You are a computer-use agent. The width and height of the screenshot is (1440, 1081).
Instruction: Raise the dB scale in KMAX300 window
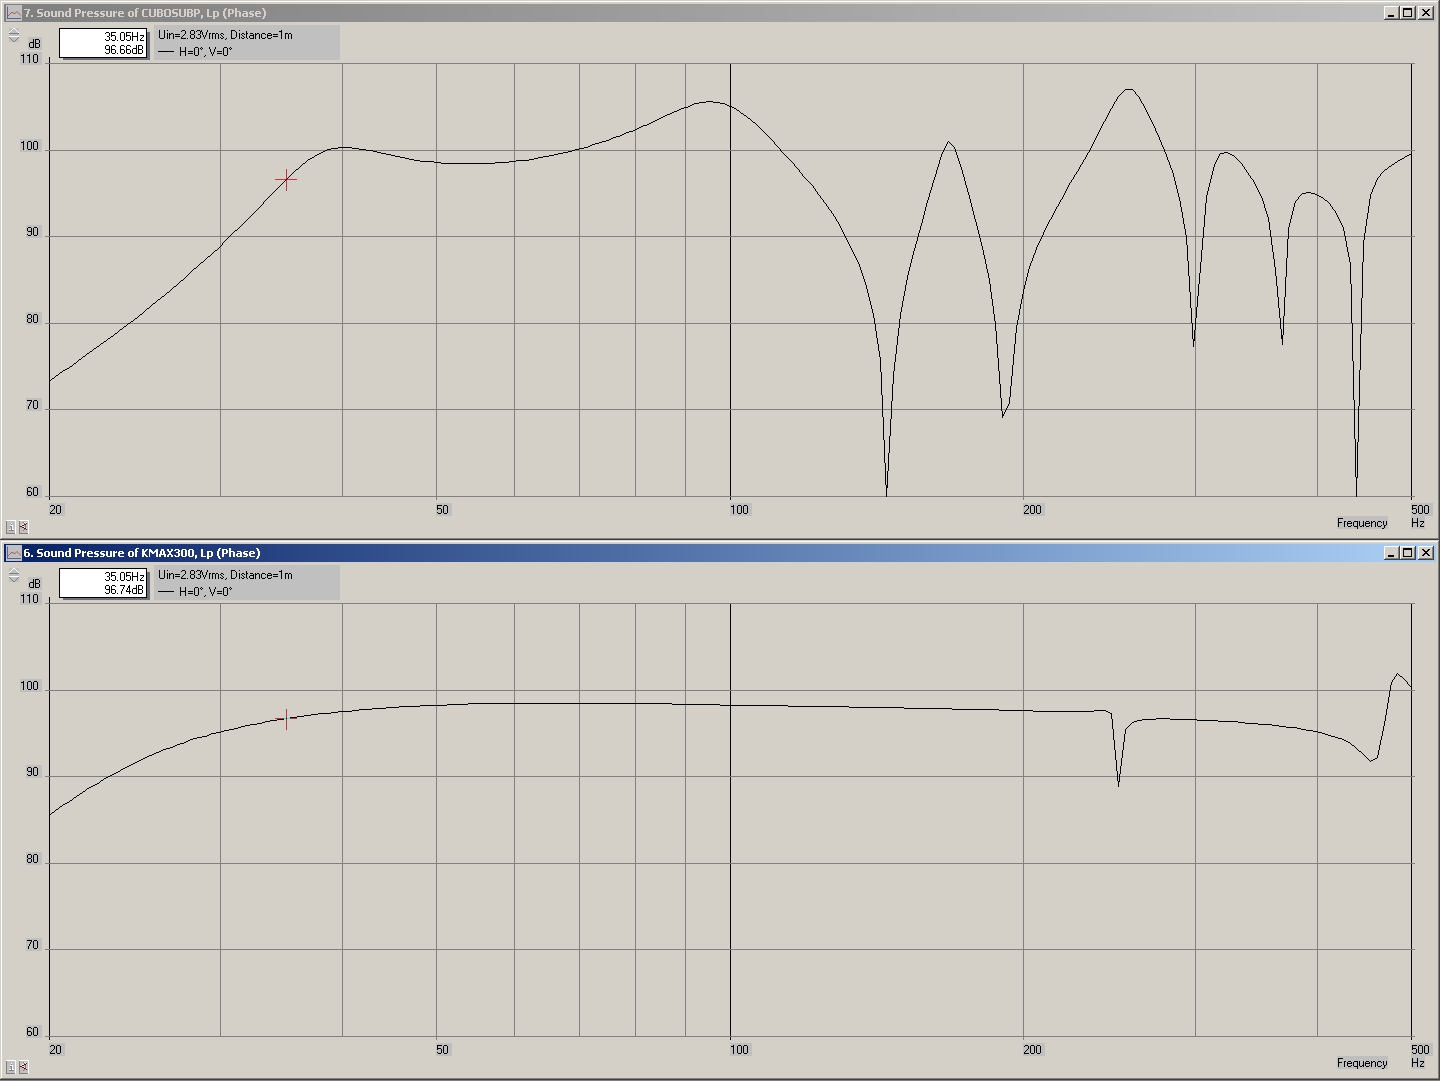pyautogui.click(x=13, y=571)
